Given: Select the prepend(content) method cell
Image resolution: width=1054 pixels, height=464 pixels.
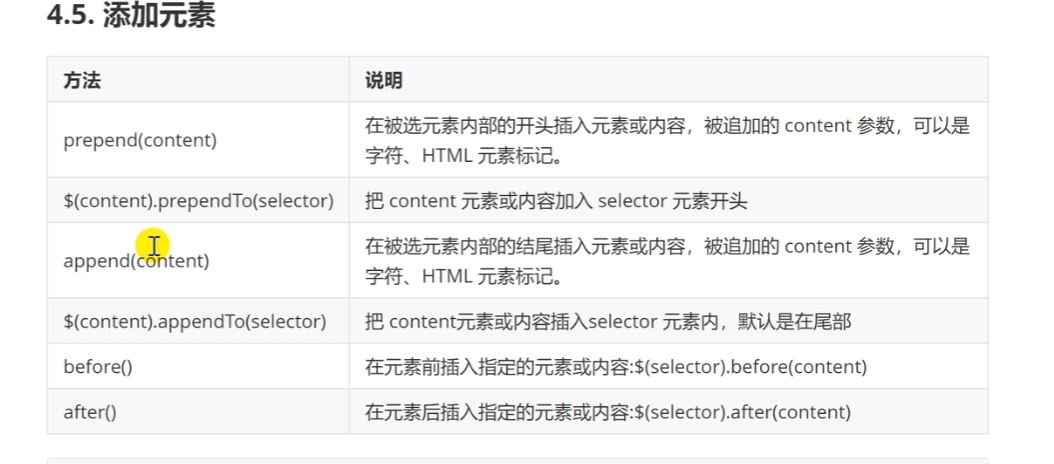Looking at the screenshot, I should (x=140, y=140).
